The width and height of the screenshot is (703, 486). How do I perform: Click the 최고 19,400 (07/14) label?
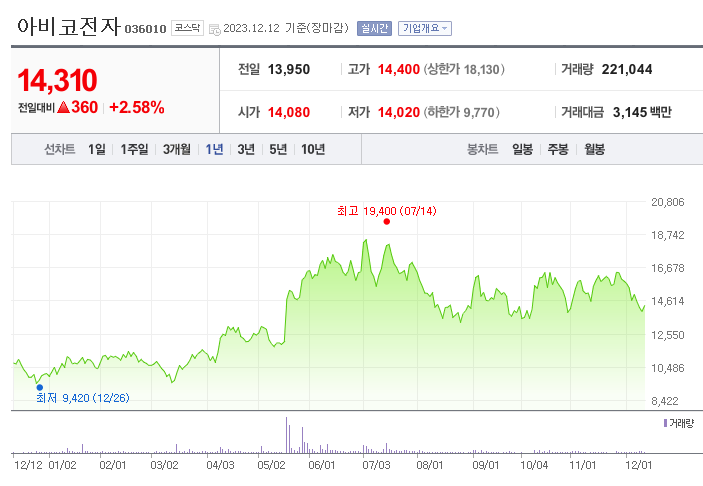(x=387, y=211)
